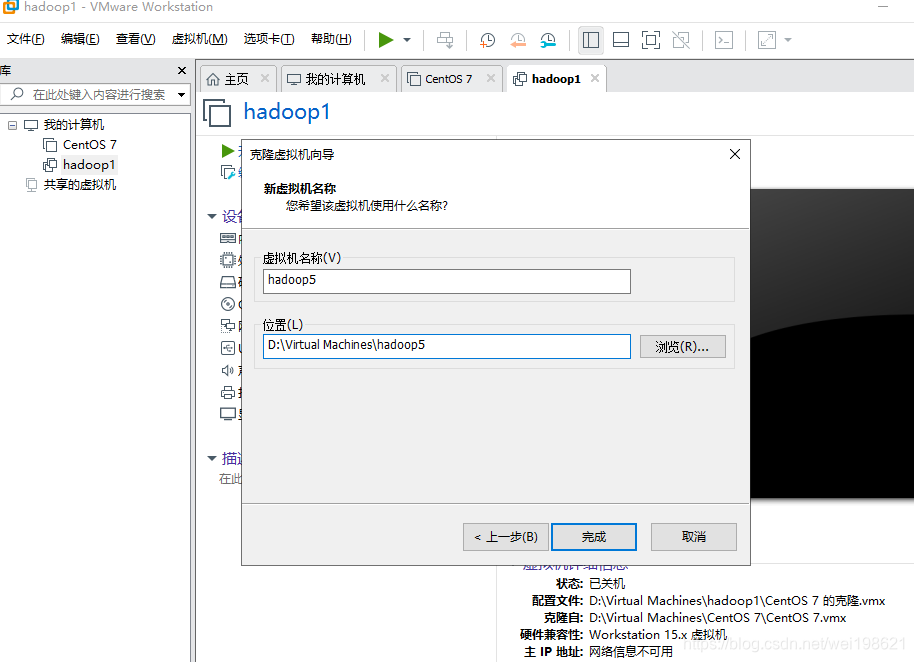This screenshot has width=914, height=662.
Task: Click the 浏览(R)... button
Action: click(x=683, y=346)
